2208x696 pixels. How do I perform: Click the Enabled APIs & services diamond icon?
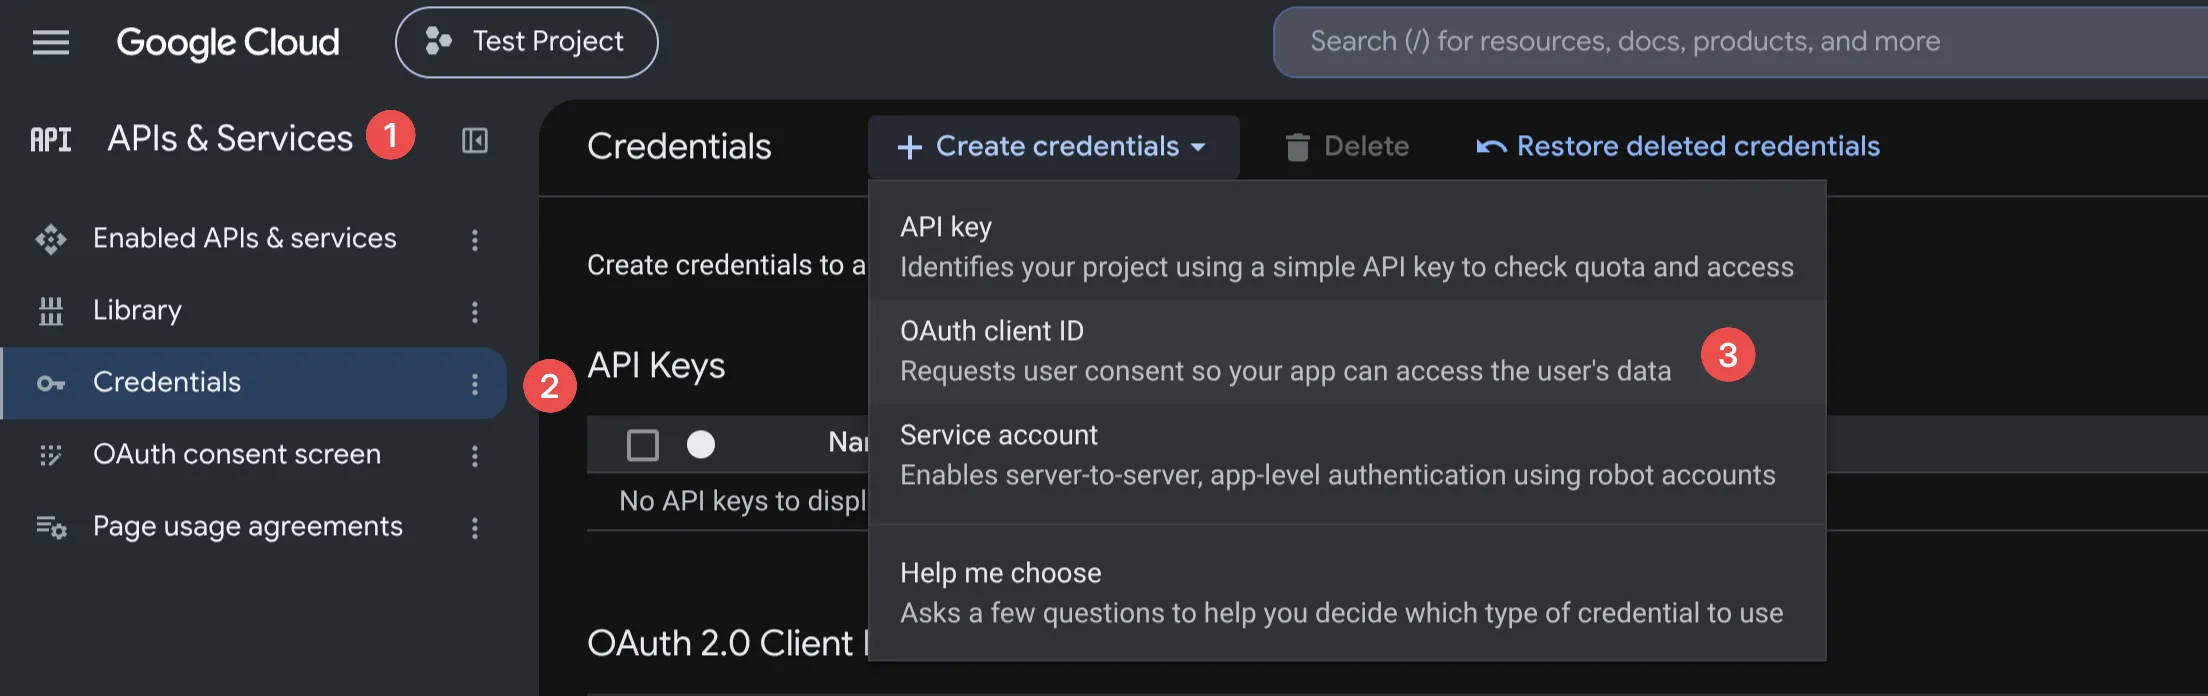51,239
